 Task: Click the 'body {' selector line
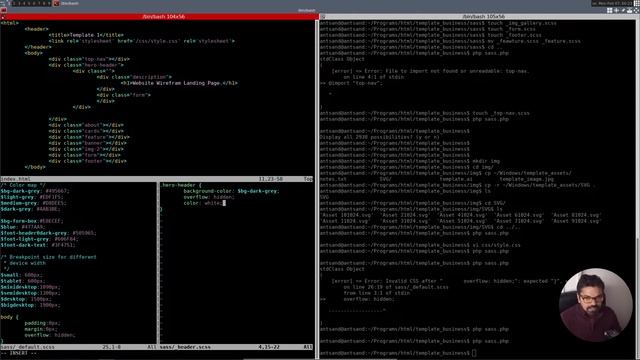tap(9, 317)
